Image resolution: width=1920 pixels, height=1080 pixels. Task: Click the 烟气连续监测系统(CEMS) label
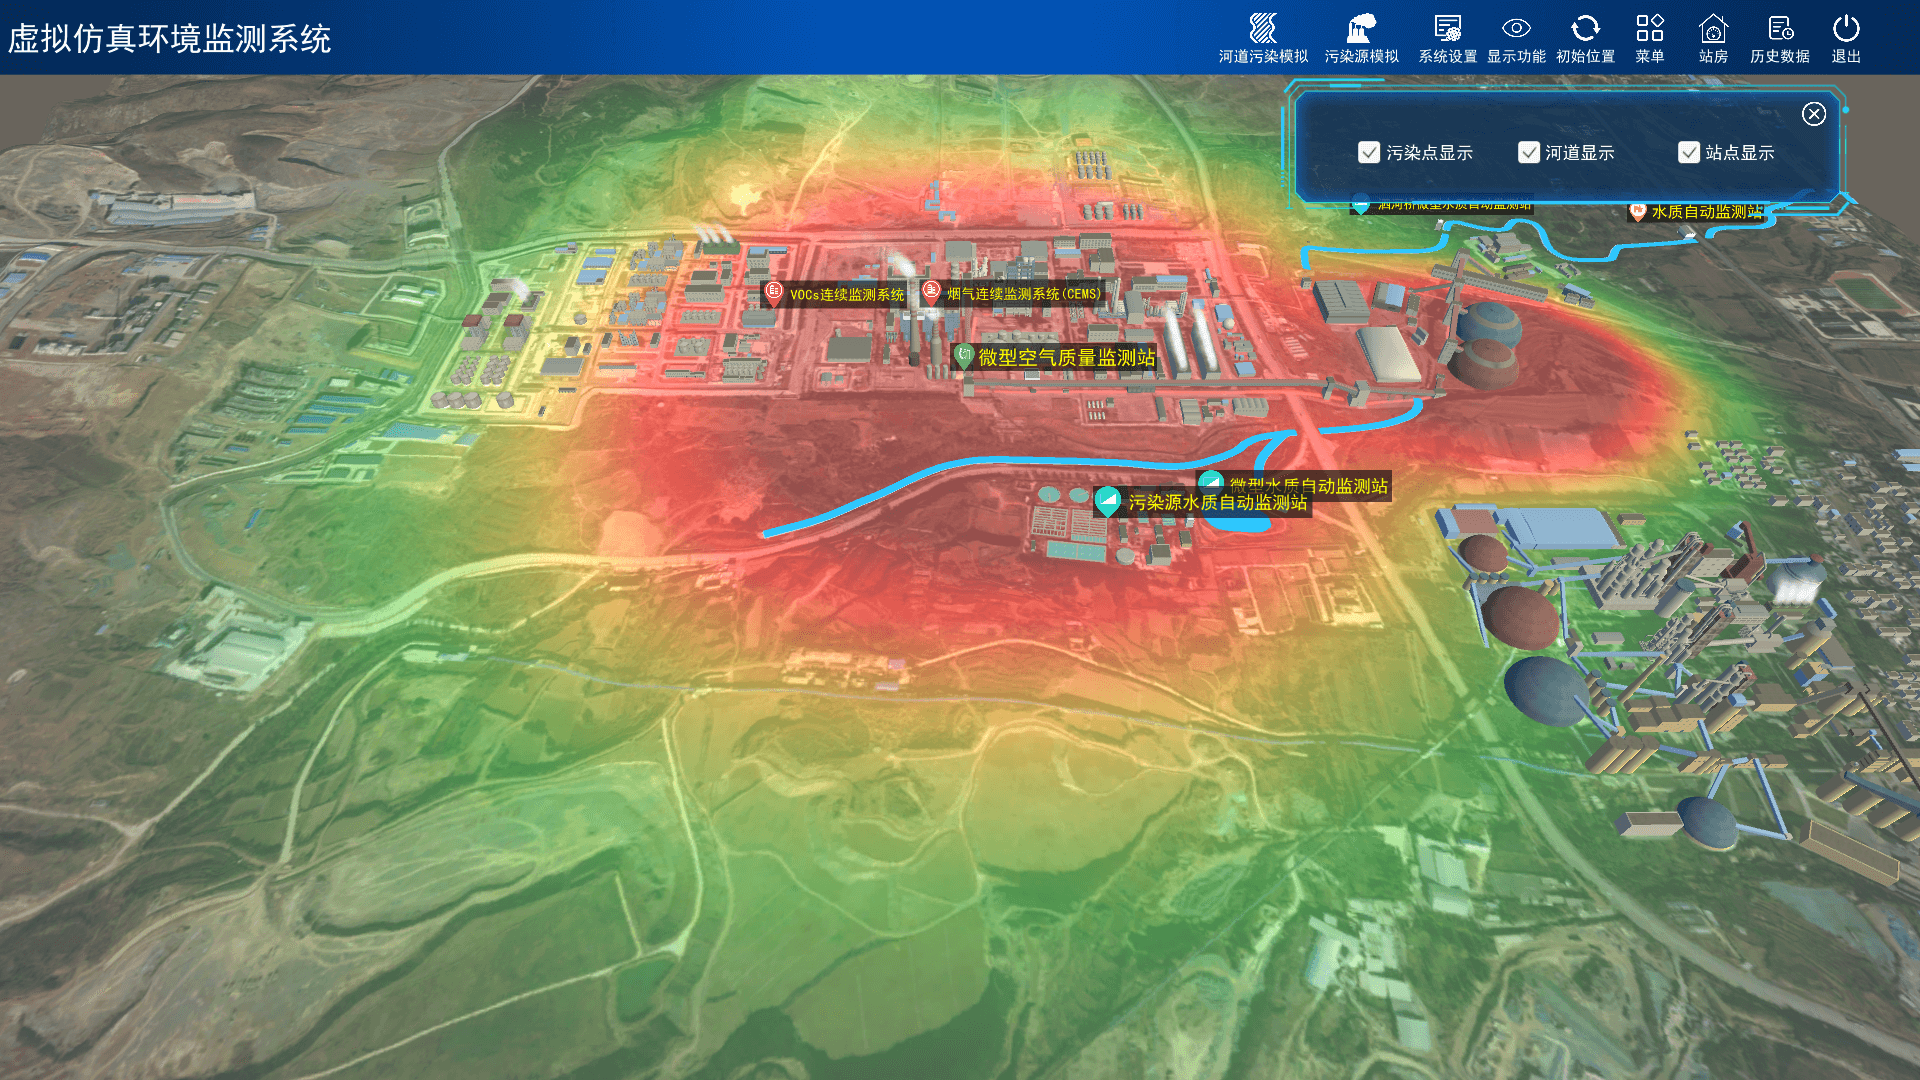click(x=1024, y=293)
